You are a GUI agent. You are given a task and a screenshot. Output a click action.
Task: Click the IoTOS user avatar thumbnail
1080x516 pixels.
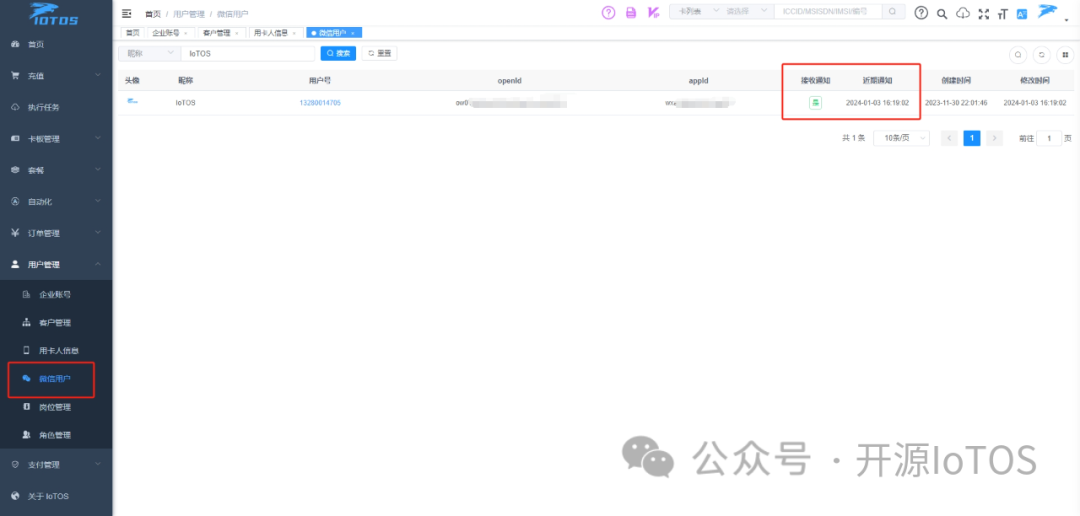[x=132, y=102]
